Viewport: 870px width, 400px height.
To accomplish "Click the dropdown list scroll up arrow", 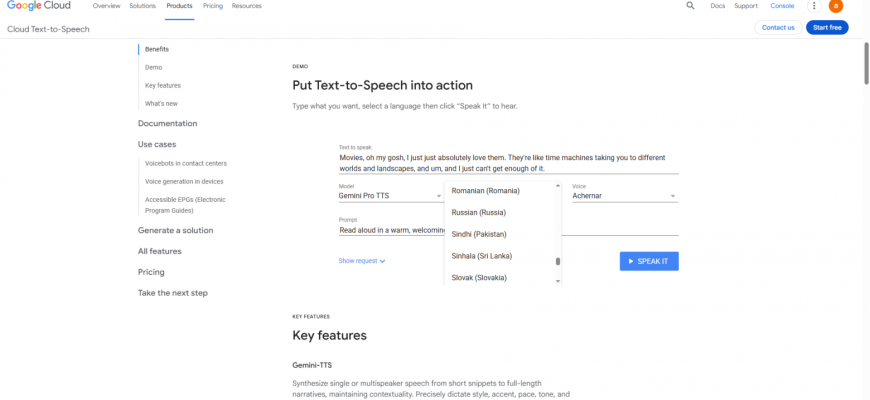I will (558, 185).
